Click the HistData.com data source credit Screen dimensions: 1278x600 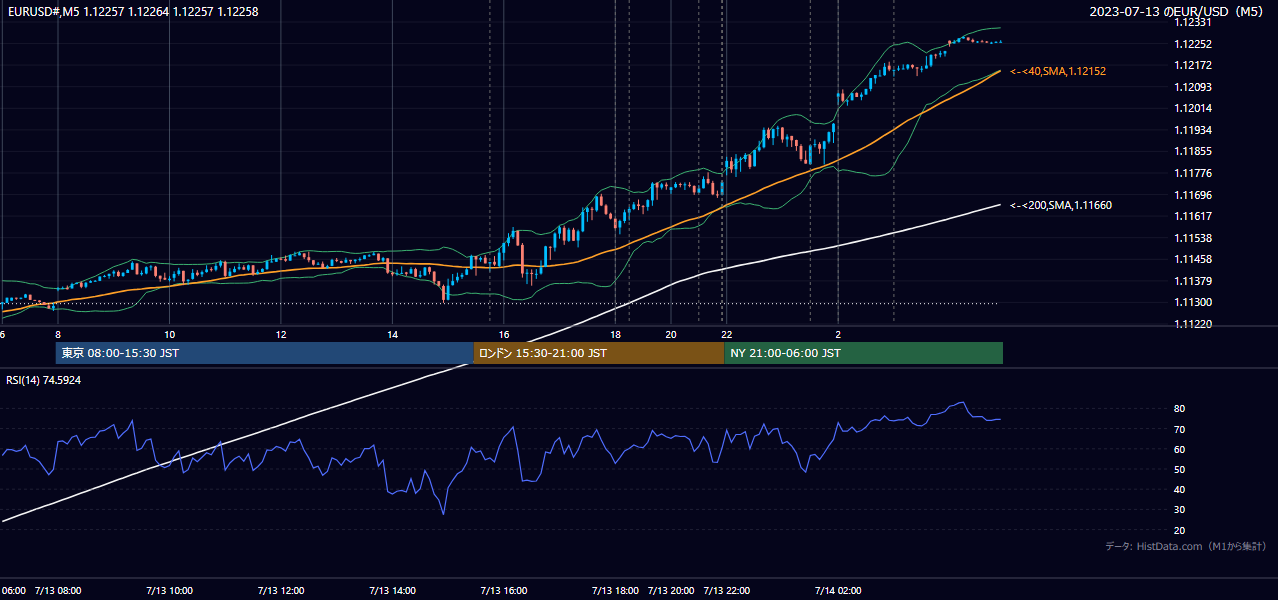(1186, 546)
